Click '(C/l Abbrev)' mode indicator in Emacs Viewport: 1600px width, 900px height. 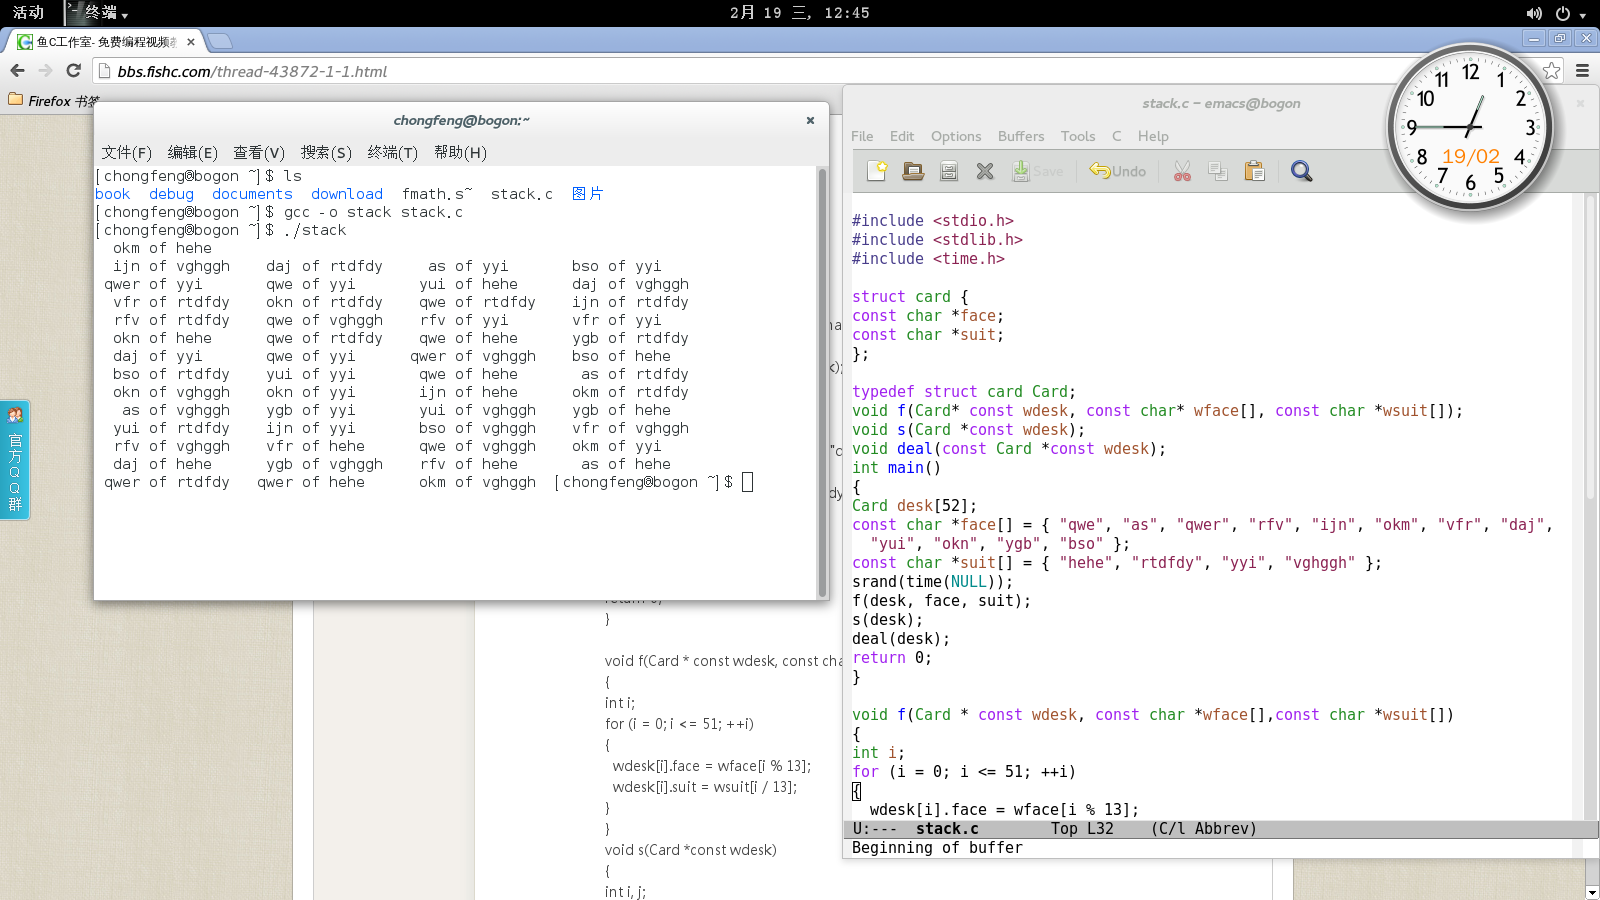(1204, 829)
